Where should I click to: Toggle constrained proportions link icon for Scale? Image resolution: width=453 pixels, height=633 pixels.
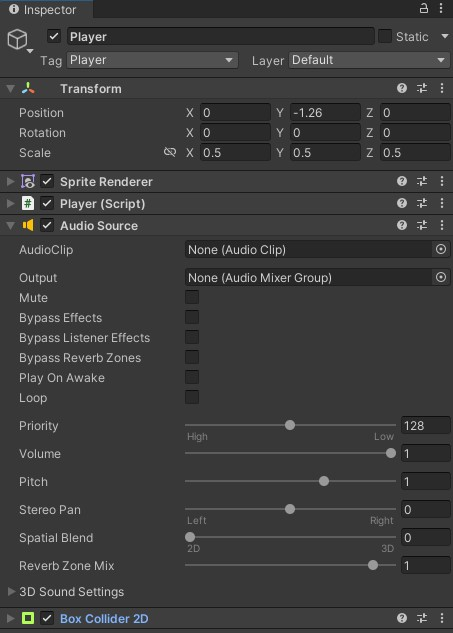point(170,152)
